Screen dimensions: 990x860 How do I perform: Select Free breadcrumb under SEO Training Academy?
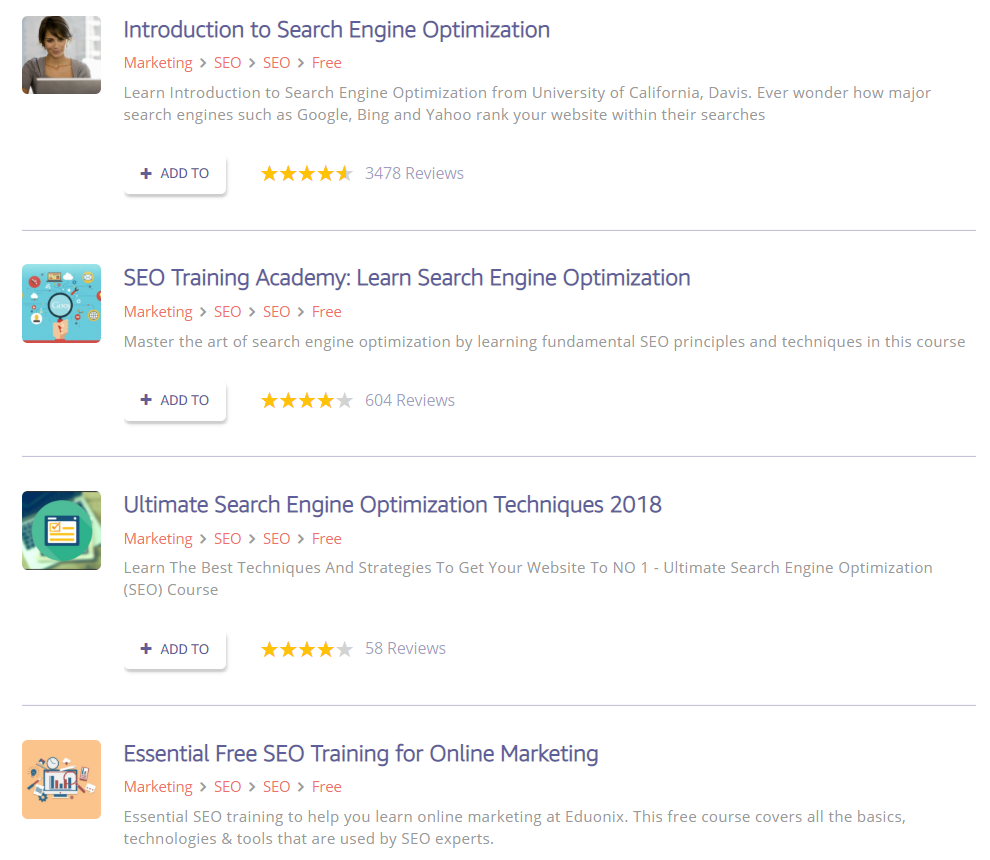point(326,311)
